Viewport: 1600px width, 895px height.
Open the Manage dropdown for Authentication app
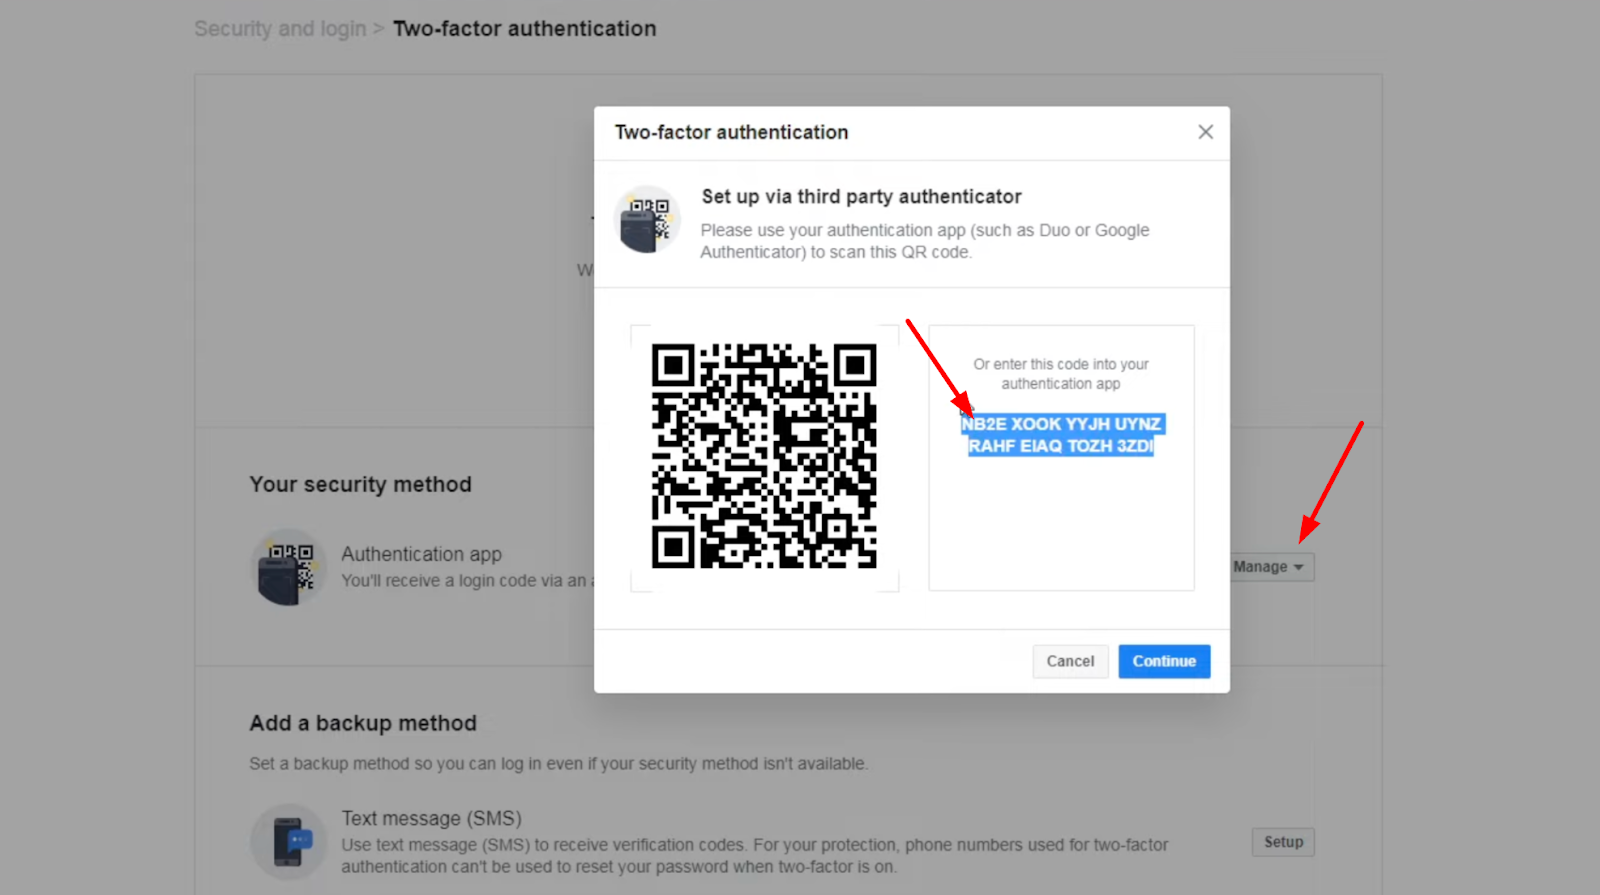pos(1268,567)
